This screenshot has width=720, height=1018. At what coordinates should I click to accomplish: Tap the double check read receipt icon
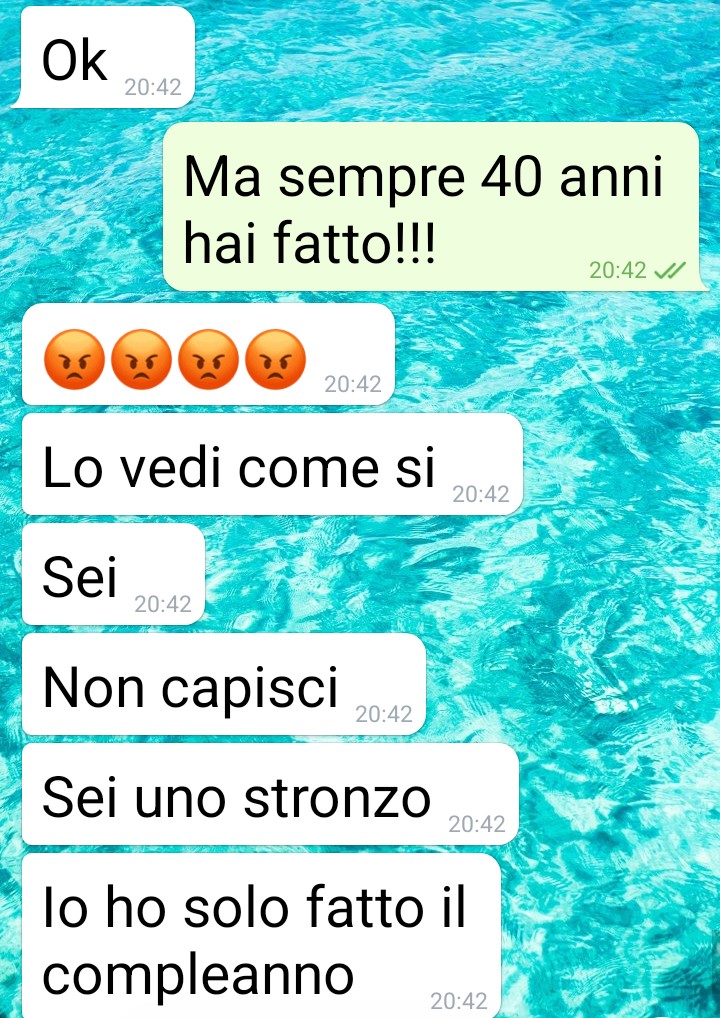669,270
